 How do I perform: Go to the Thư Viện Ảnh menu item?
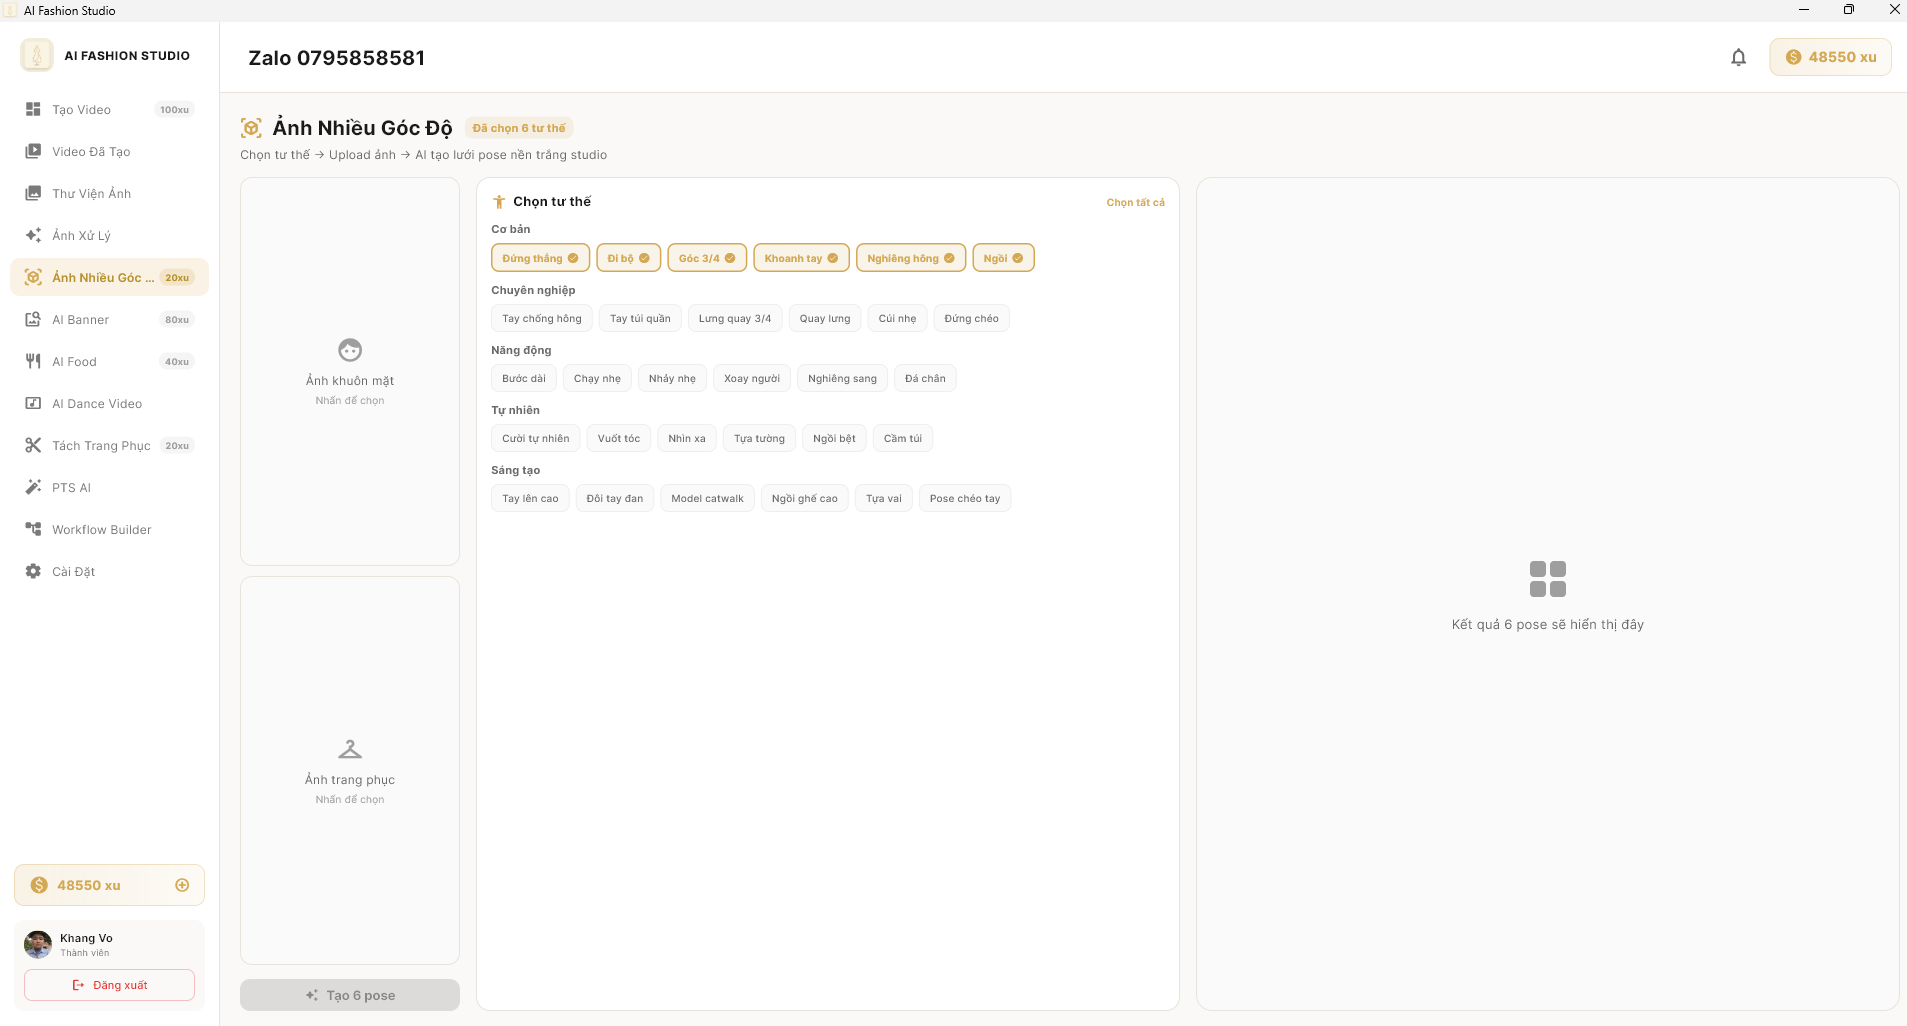pyautogui.click(x=91, y=194)
